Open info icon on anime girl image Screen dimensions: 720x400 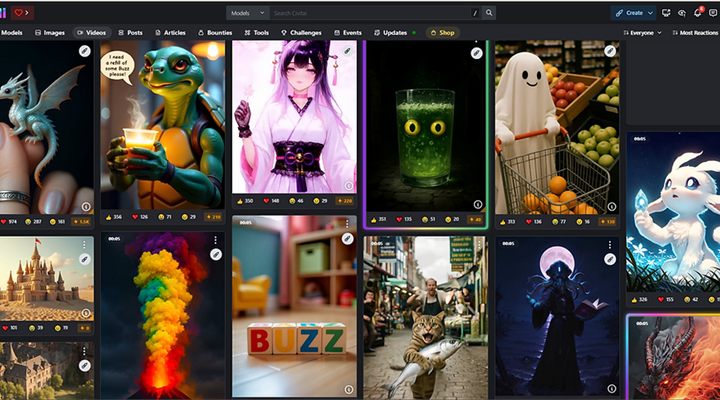[x=349, y=186]
